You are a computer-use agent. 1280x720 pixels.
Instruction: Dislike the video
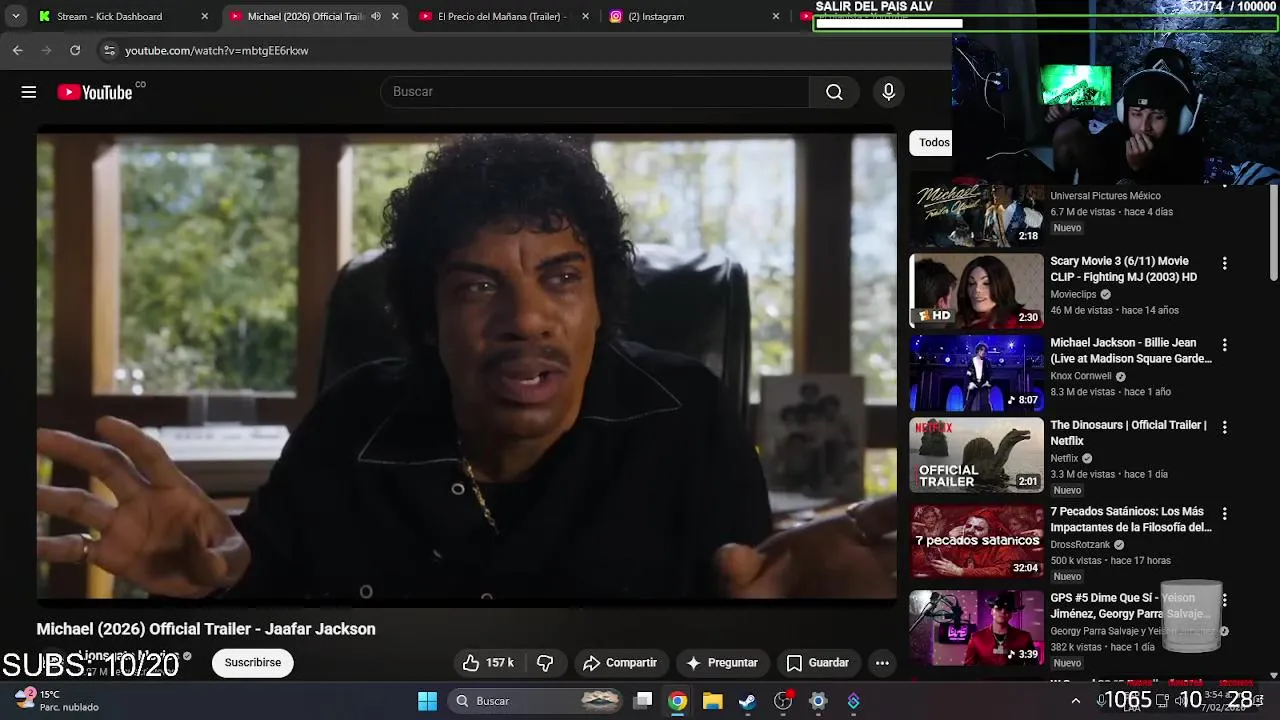[545, 663]
